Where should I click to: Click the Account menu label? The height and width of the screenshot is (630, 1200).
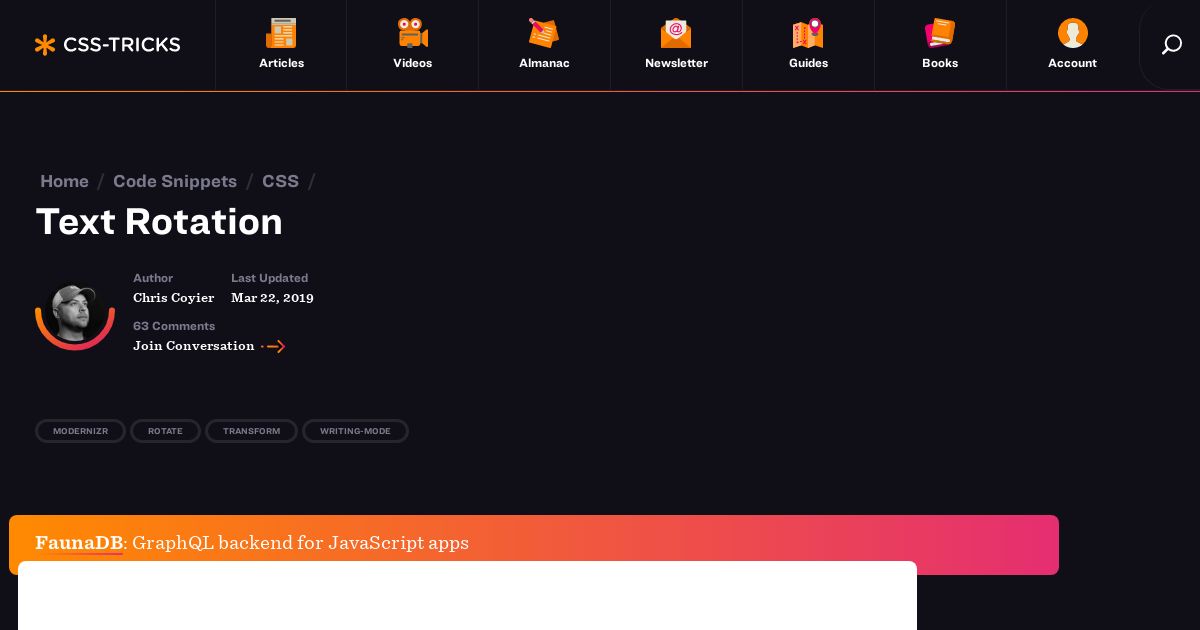(1072, 63)
